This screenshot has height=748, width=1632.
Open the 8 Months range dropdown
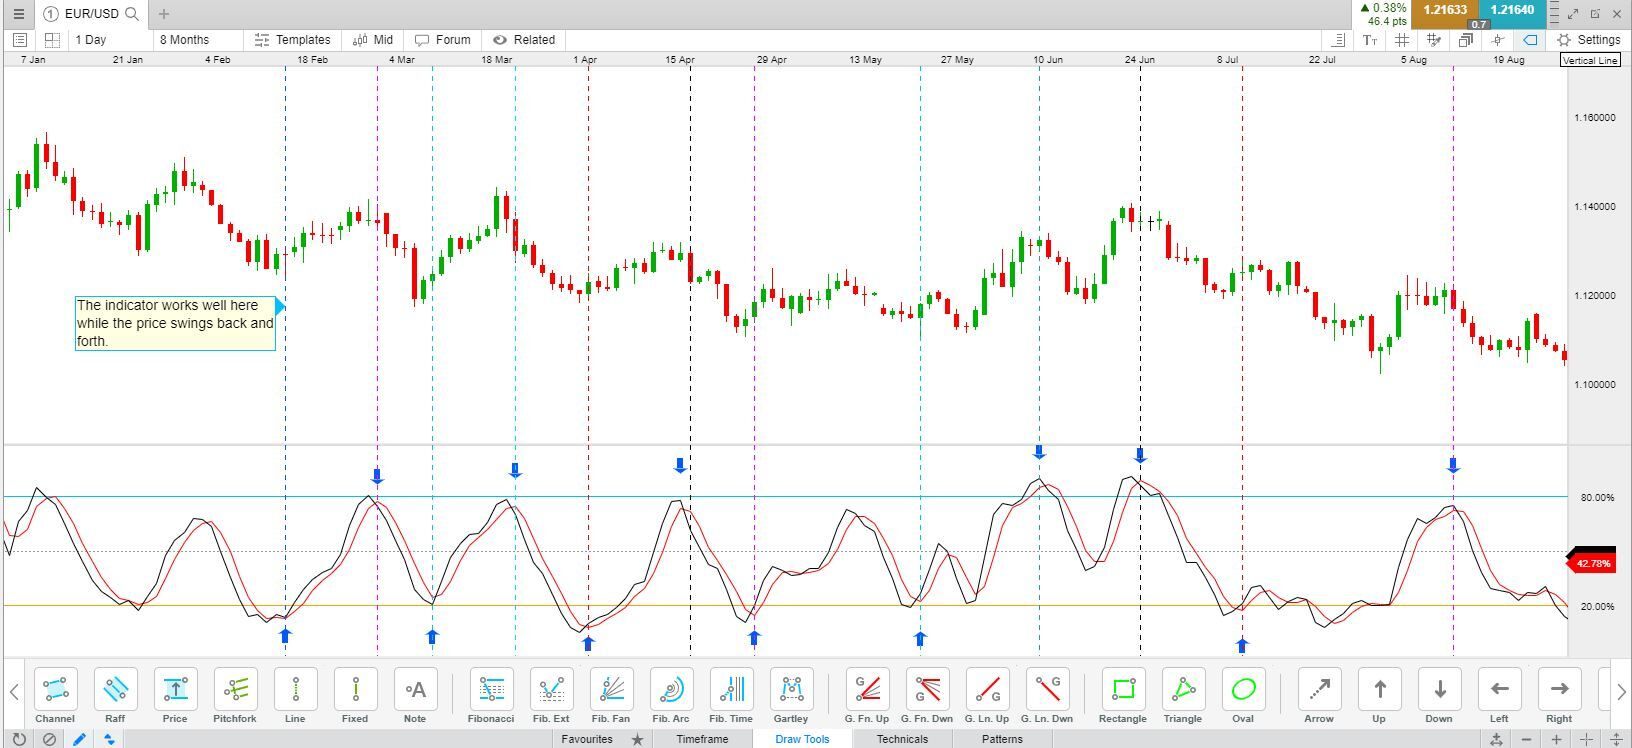[x=198, y=40]
